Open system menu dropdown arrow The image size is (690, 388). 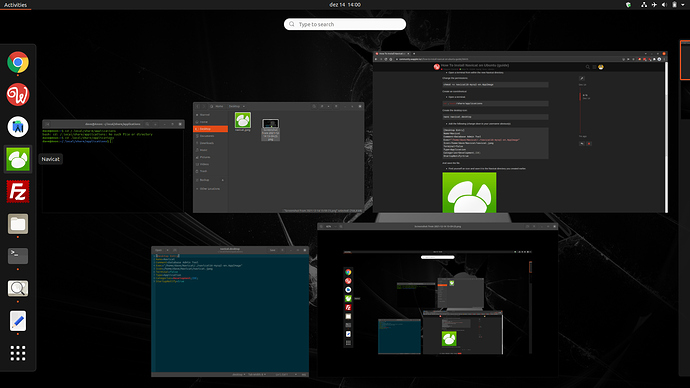click(683, 5)
